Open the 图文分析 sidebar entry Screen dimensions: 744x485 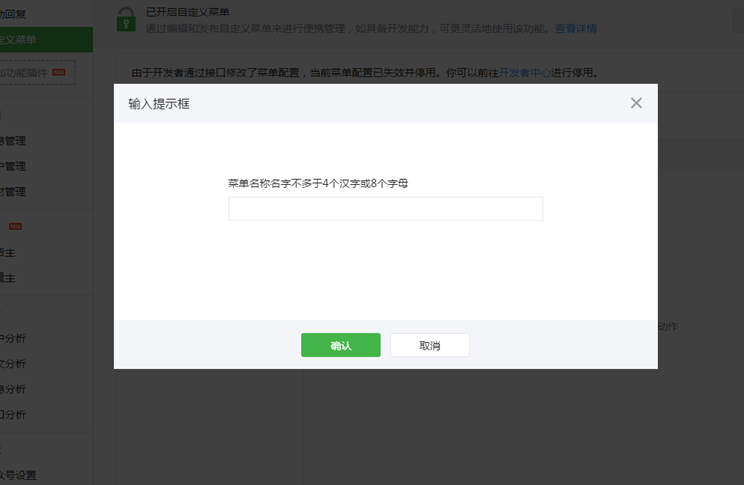click(x=13, y=364)
